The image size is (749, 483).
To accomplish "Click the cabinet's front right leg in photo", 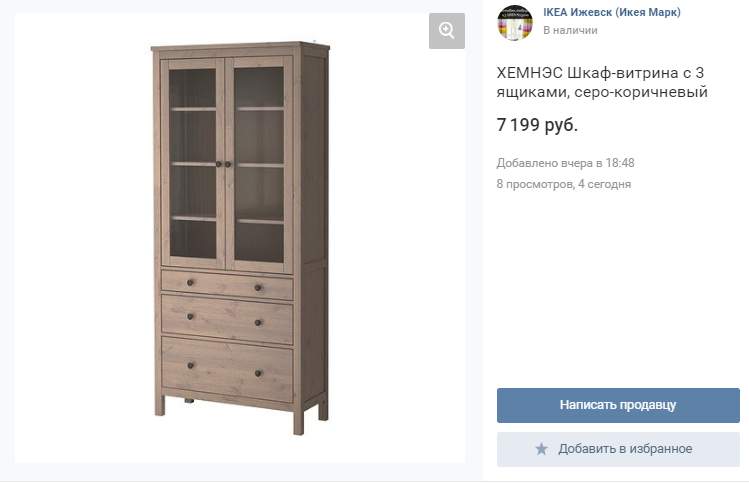I will tap(299, 423).
